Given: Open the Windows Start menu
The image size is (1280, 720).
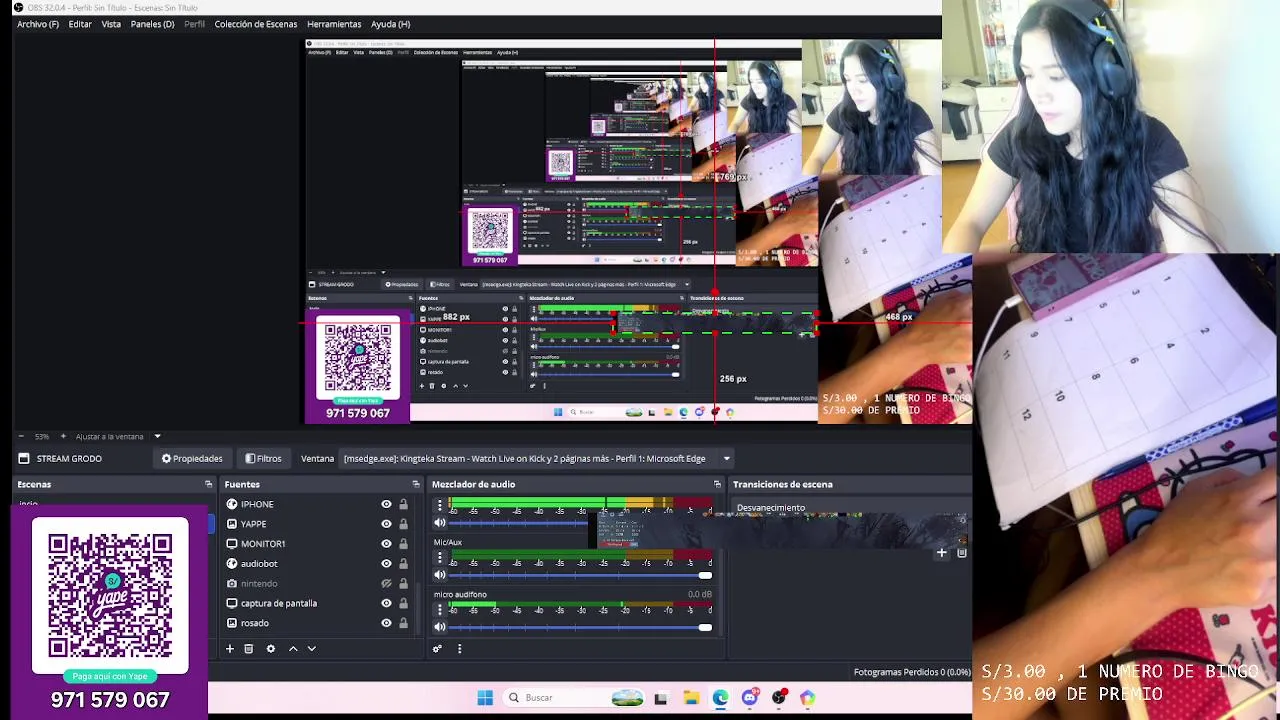Looking at the screenshot, I should coord(485,698).
